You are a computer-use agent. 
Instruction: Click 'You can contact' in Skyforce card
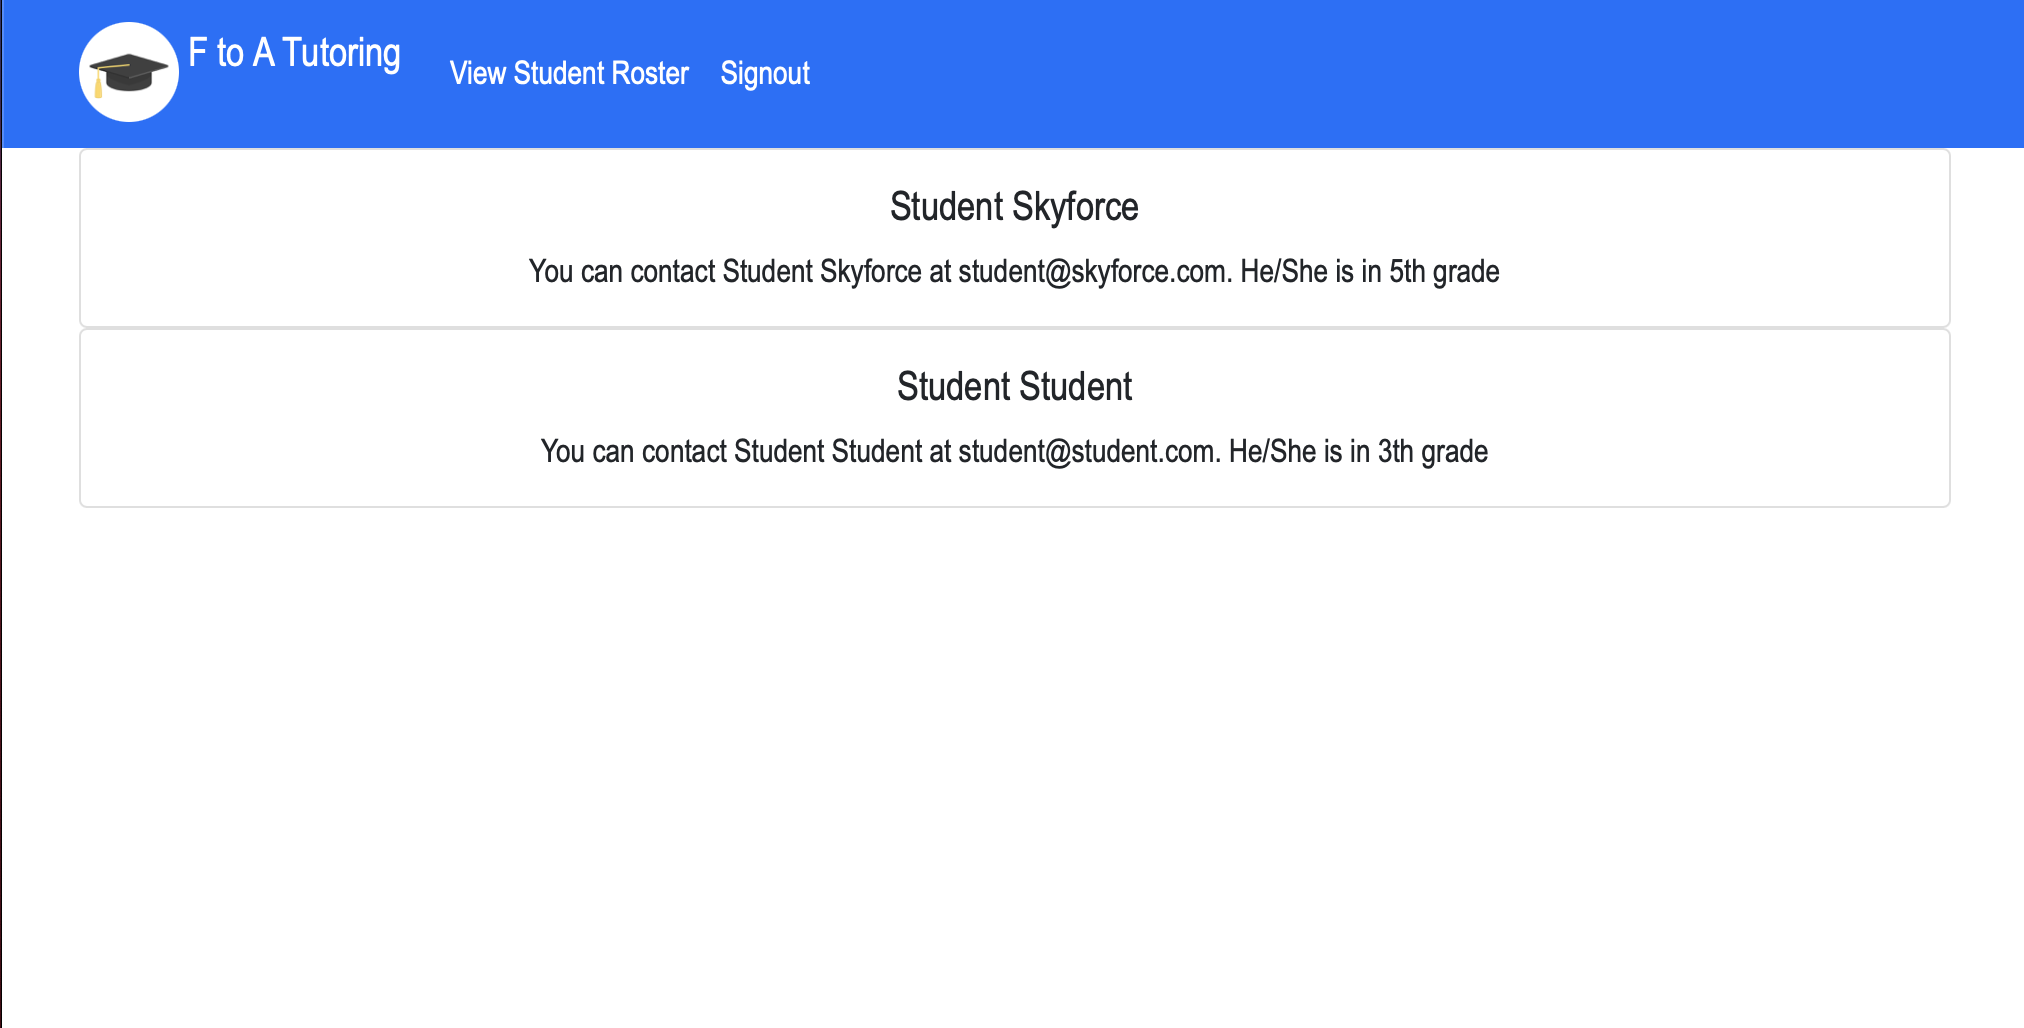point(622,272)
